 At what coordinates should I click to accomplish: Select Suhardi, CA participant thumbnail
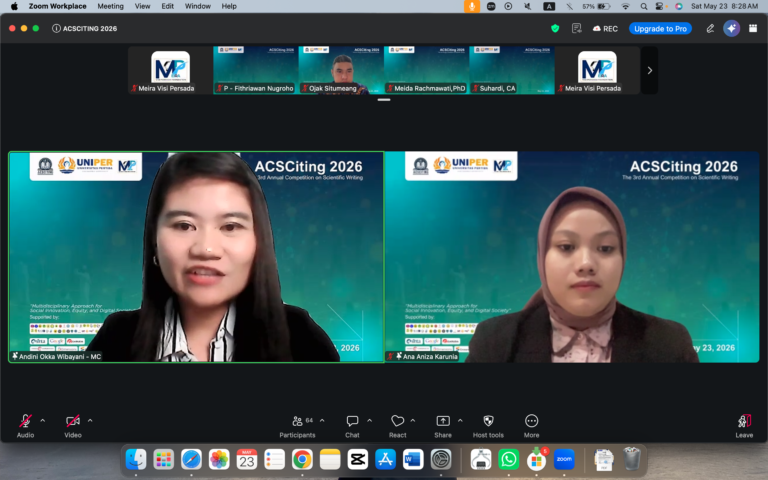[x=512, y=70]
